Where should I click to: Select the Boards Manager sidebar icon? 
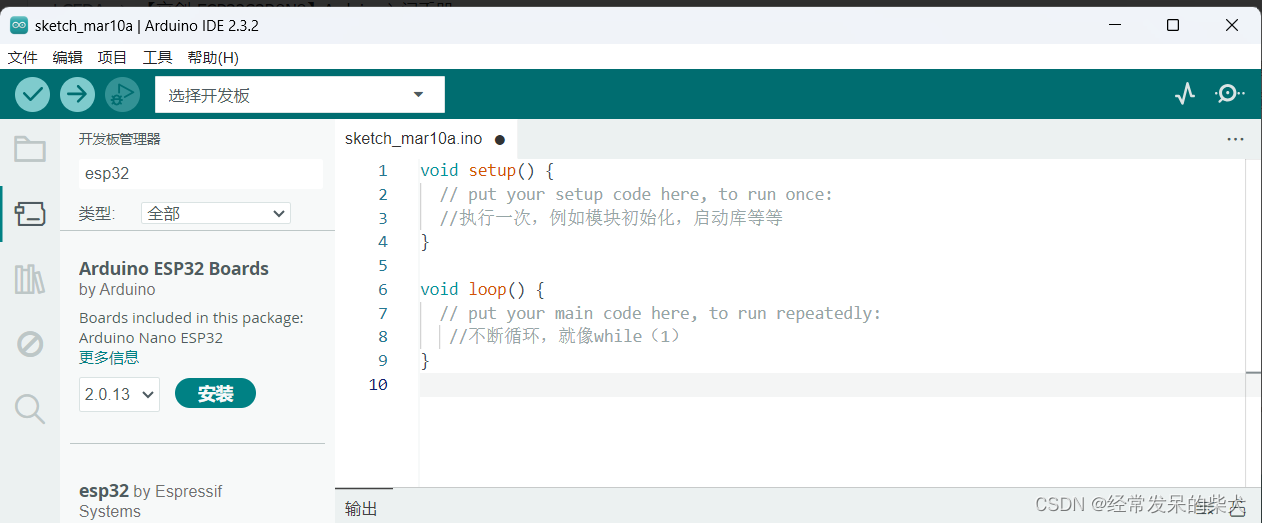[30, 213]
